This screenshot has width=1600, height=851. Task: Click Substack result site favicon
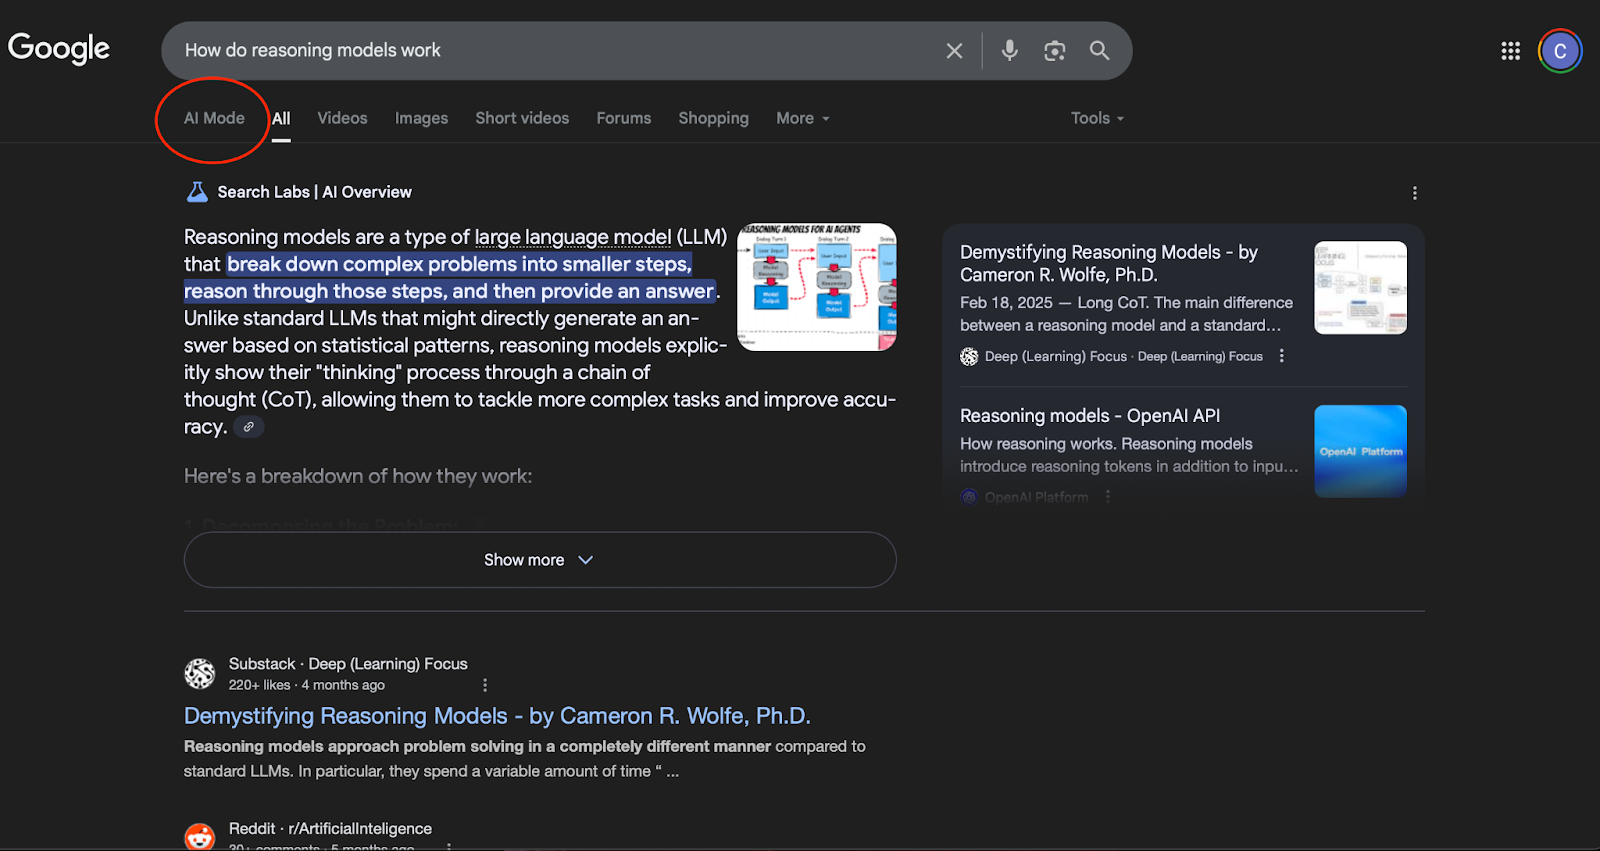[x=200, y=674]
